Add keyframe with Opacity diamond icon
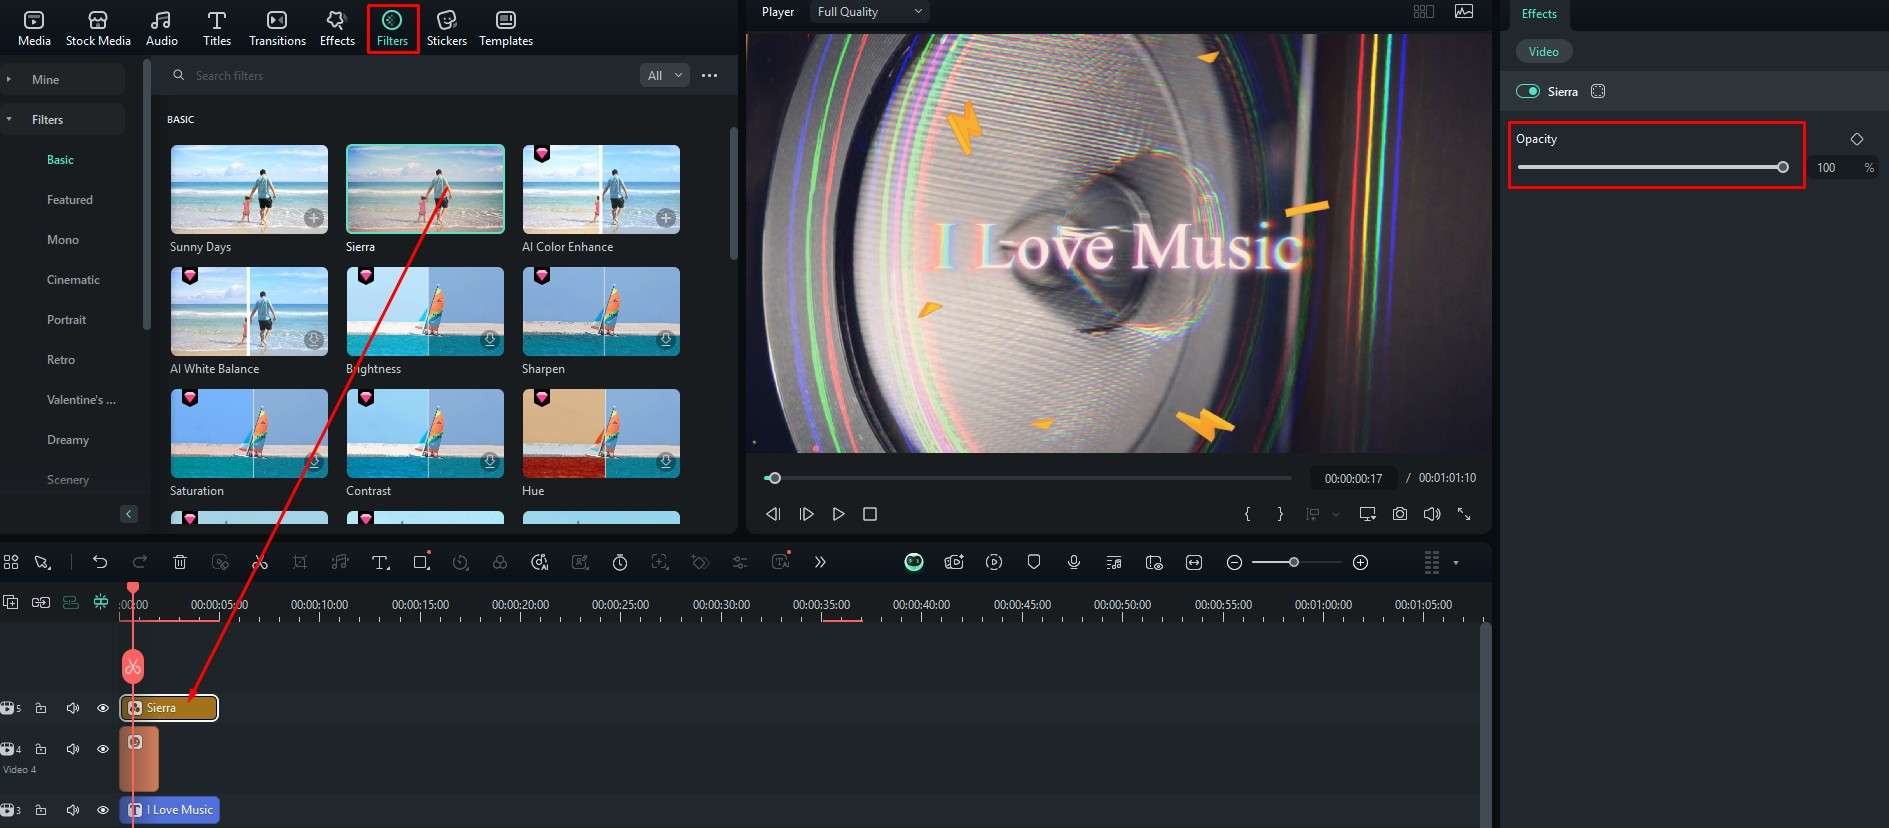Viewport: 1889px width, 828px height. coord(1857,139)
